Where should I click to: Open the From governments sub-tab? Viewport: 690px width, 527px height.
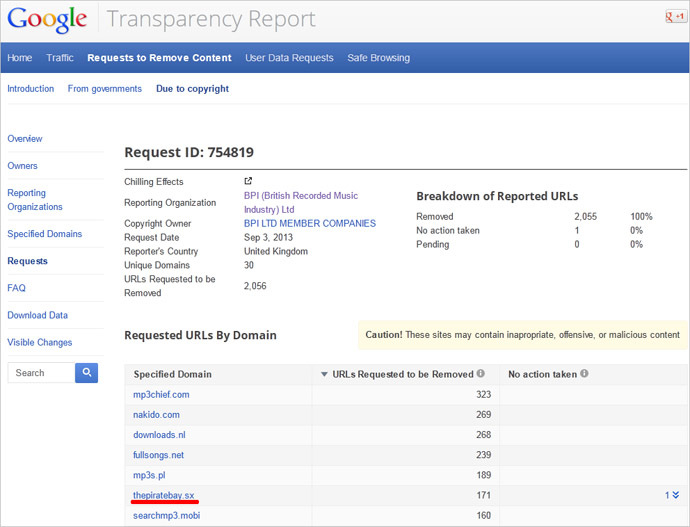point(105,88)
